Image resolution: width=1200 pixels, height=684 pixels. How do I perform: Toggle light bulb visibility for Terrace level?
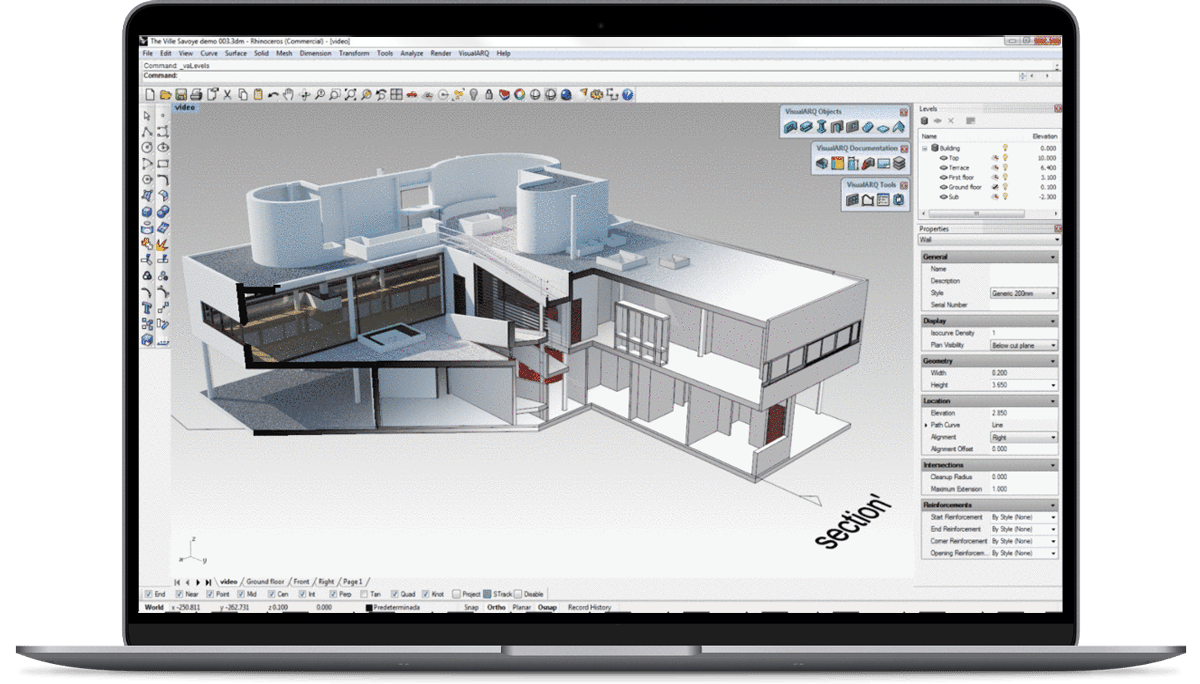pyautogui.click(x=1004, y=167)
